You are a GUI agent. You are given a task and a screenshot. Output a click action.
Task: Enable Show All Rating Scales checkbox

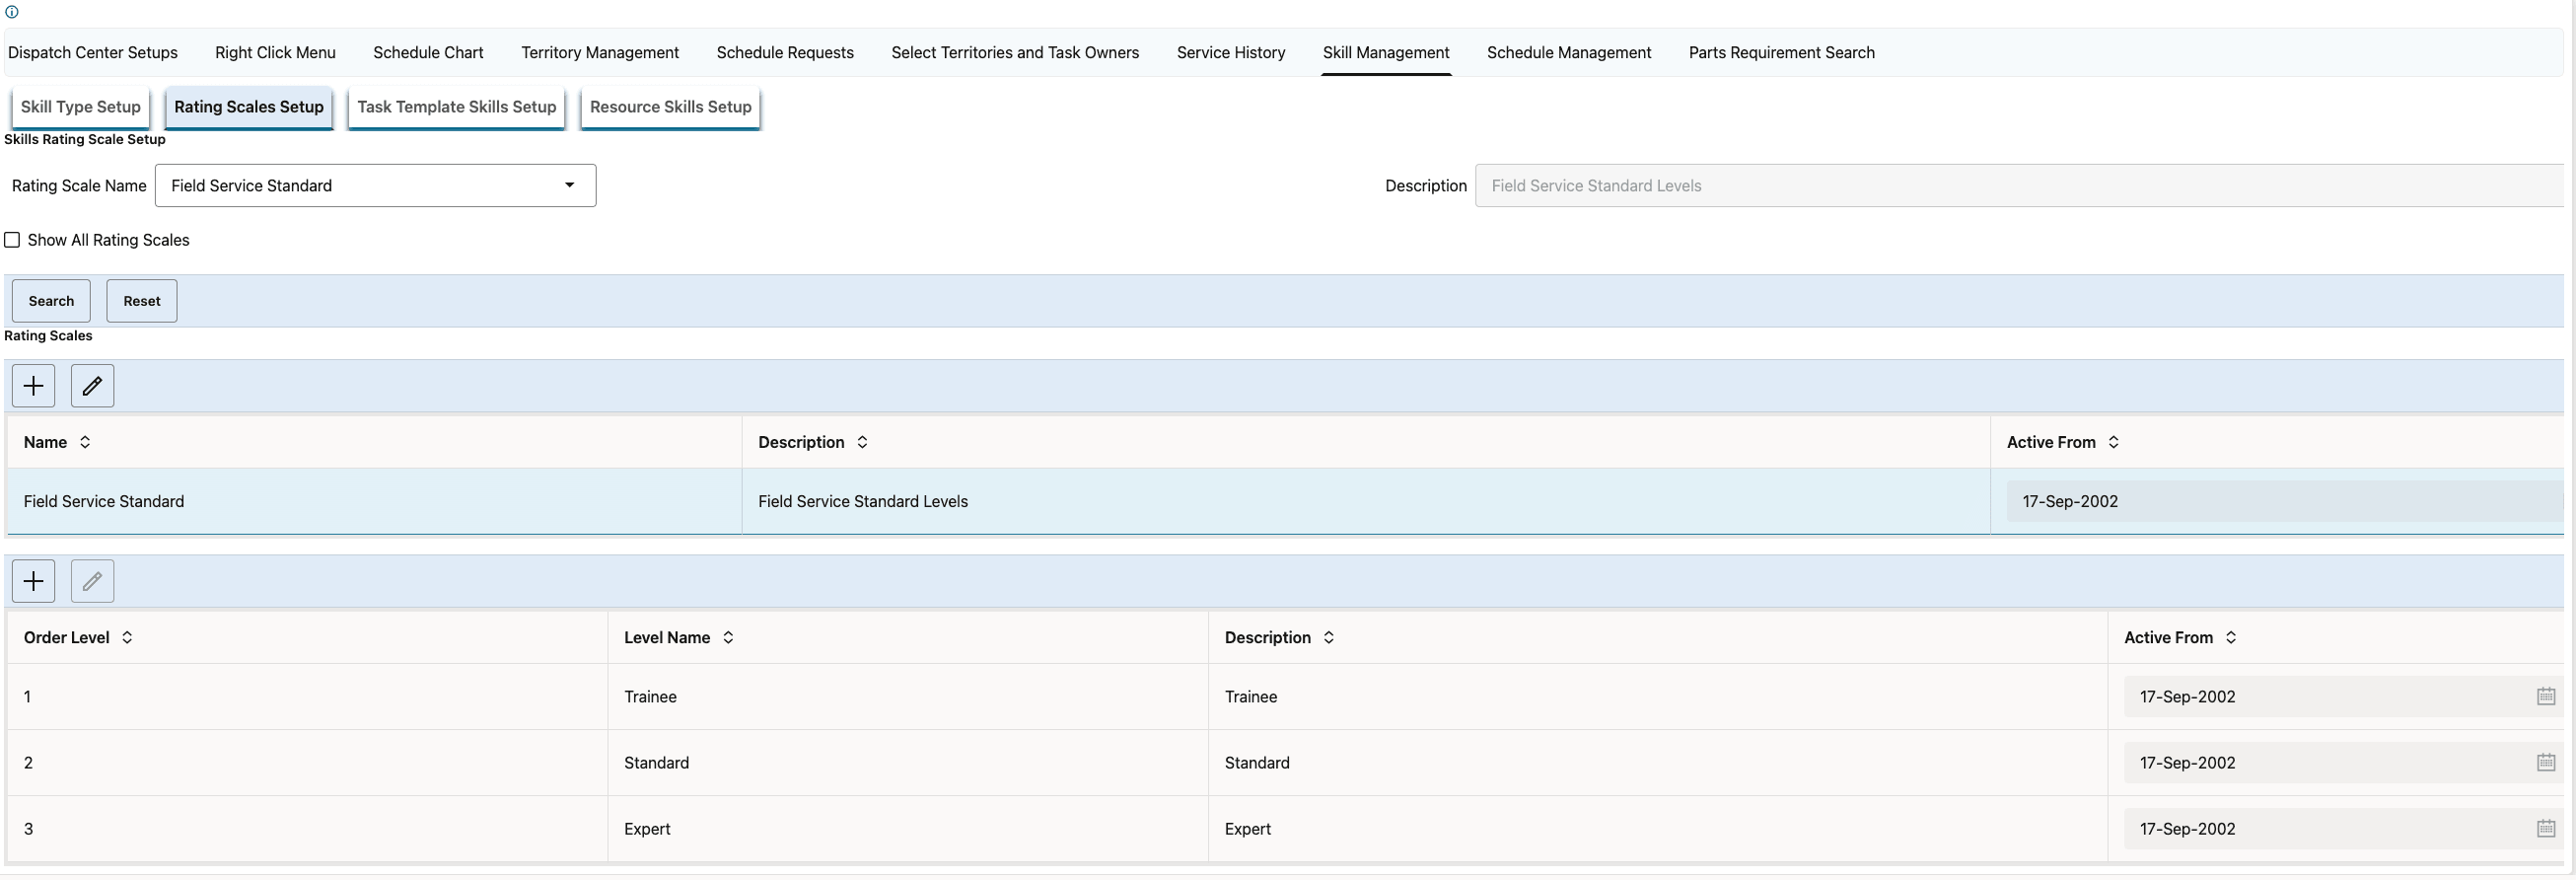[12, 240]
